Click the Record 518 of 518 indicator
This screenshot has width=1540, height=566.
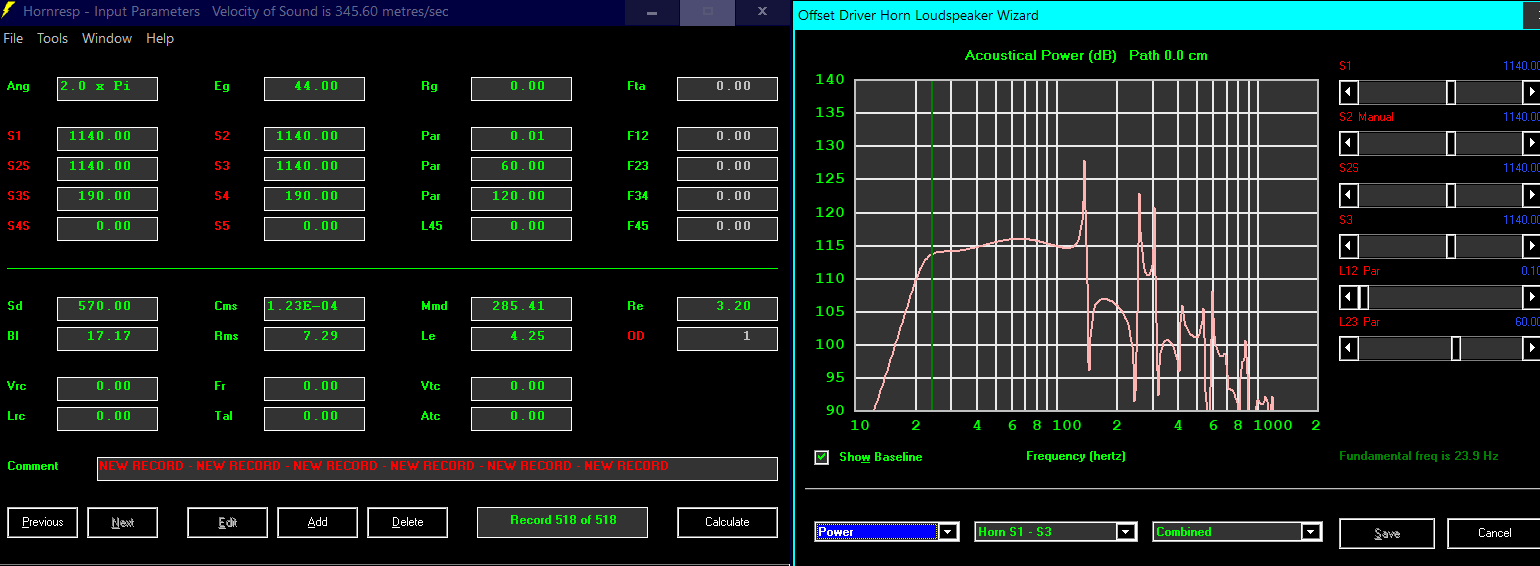(562, 522)
